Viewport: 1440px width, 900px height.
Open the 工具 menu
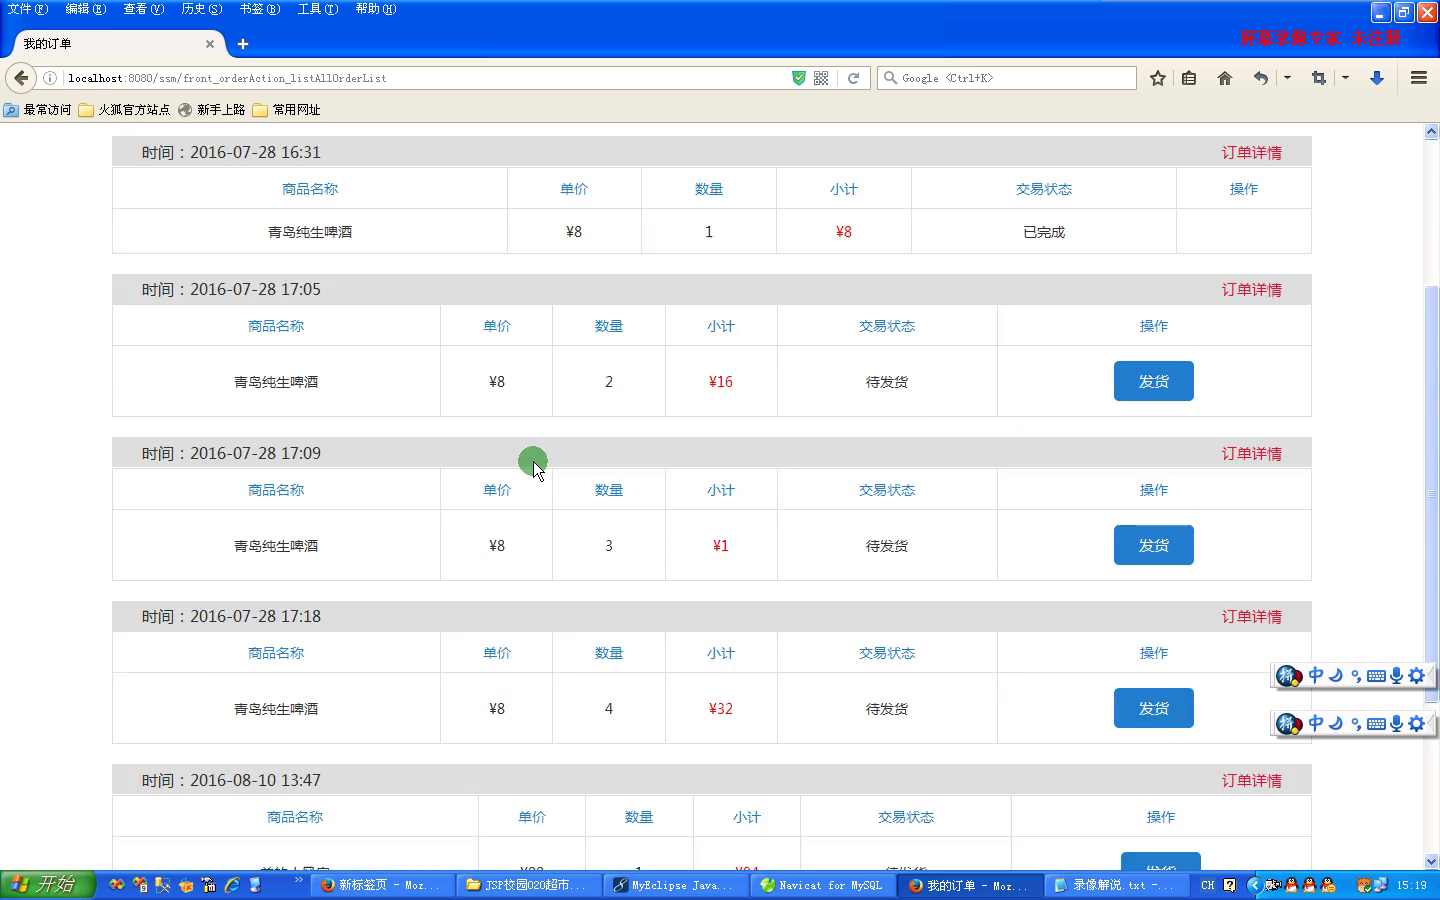[x=317, y=9]
